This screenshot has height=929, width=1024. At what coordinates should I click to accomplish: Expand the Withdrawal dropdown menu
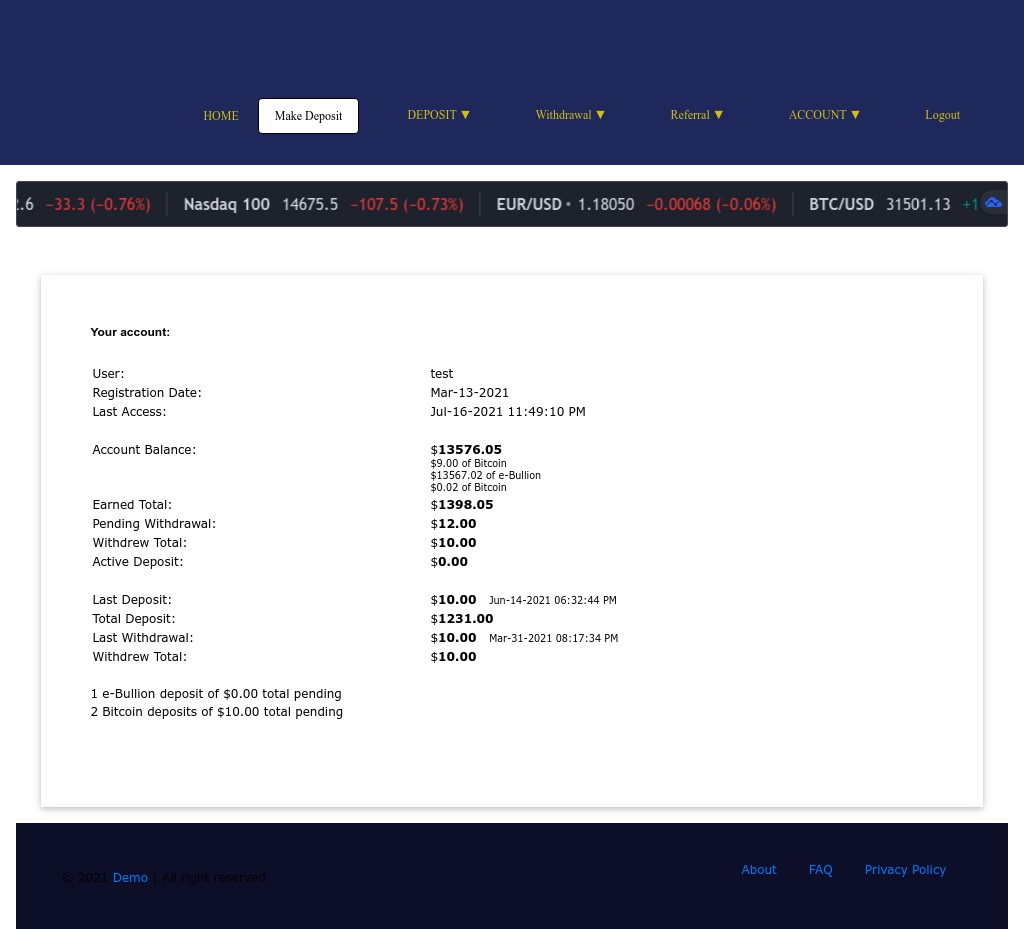click(570, 115)
